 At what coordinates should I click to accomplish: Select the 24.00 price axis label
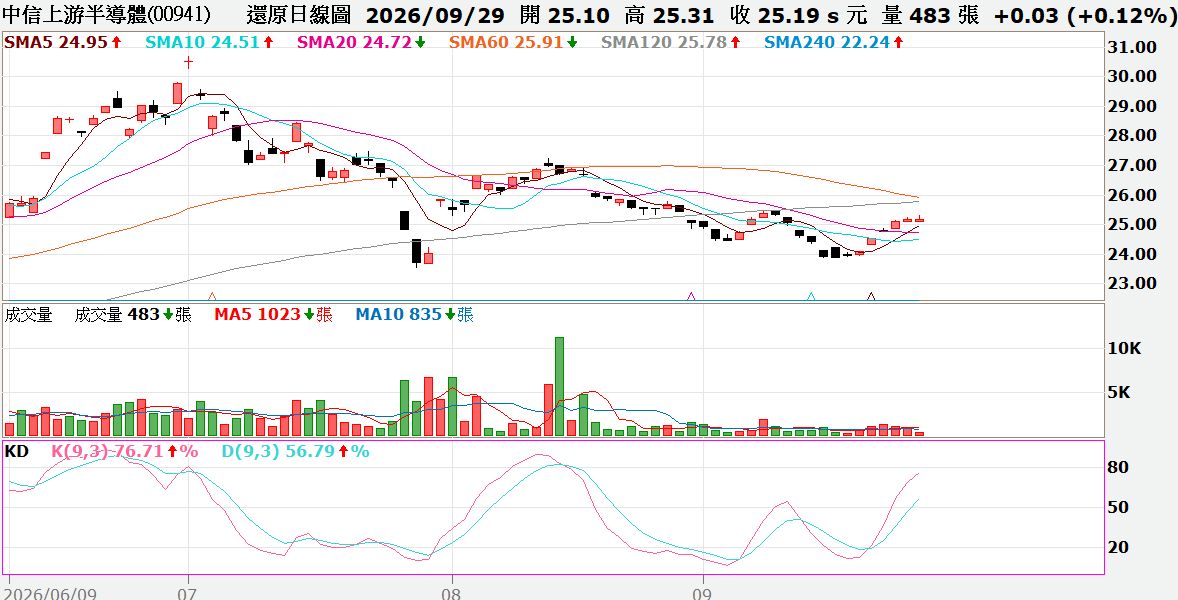[1133, 254]
